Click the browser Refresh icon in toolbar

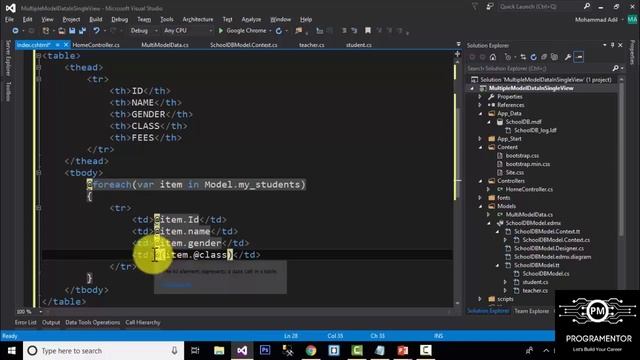click(279, 31)
